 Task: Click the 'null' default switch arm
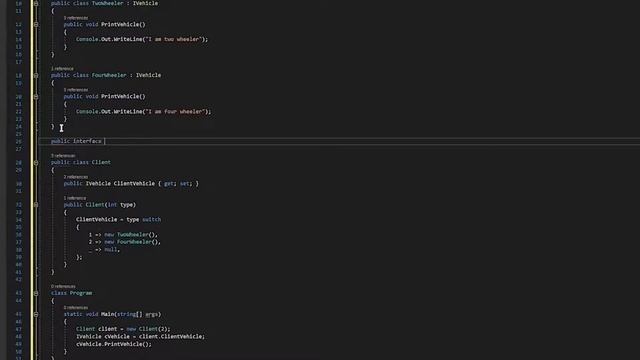coord(111,250)
